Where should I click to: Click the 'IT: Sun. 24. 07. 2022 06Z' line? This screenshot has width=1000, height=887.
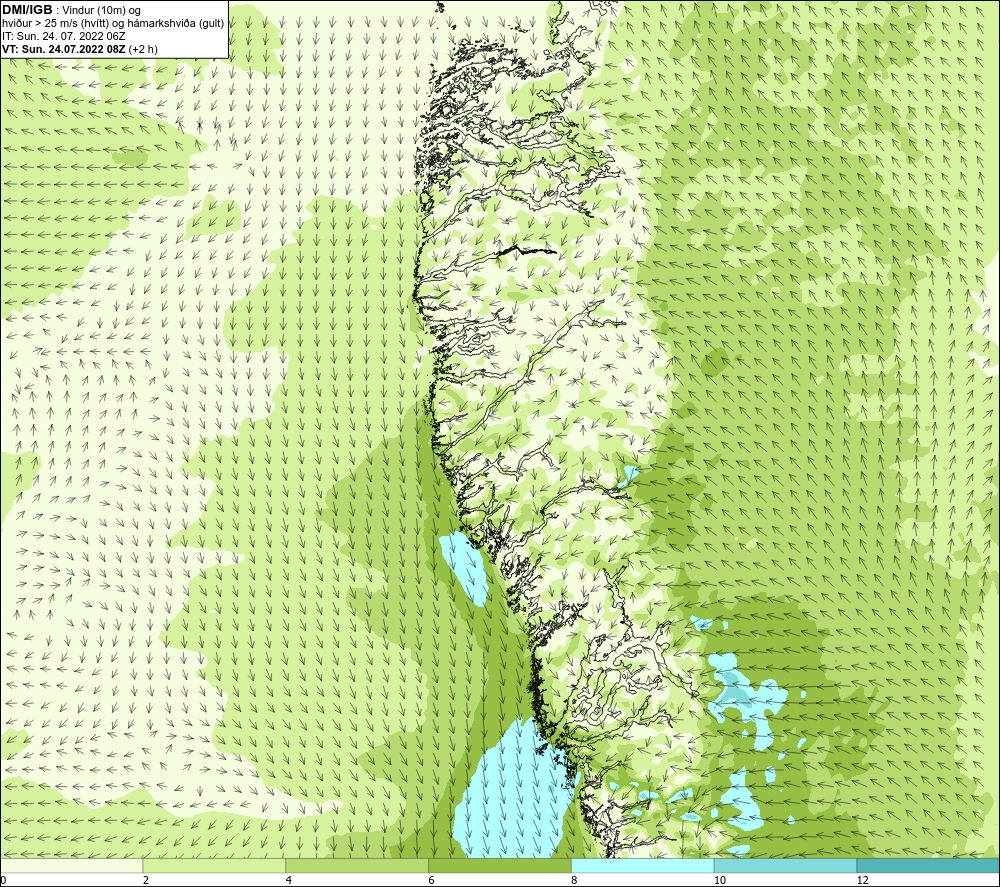click(64, 36)
